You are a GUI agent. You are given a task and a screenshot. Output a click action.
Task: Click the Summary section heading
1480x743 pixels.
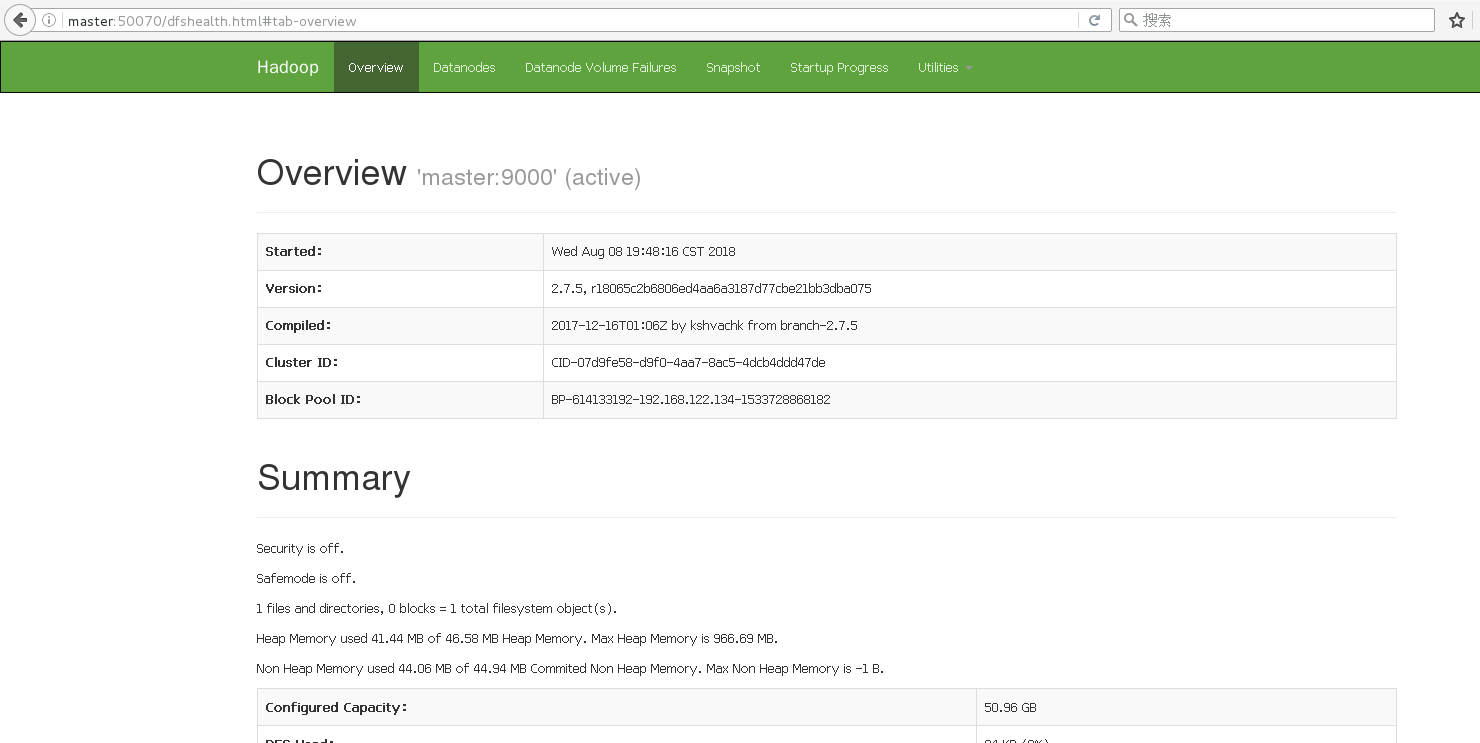point(333,478)
